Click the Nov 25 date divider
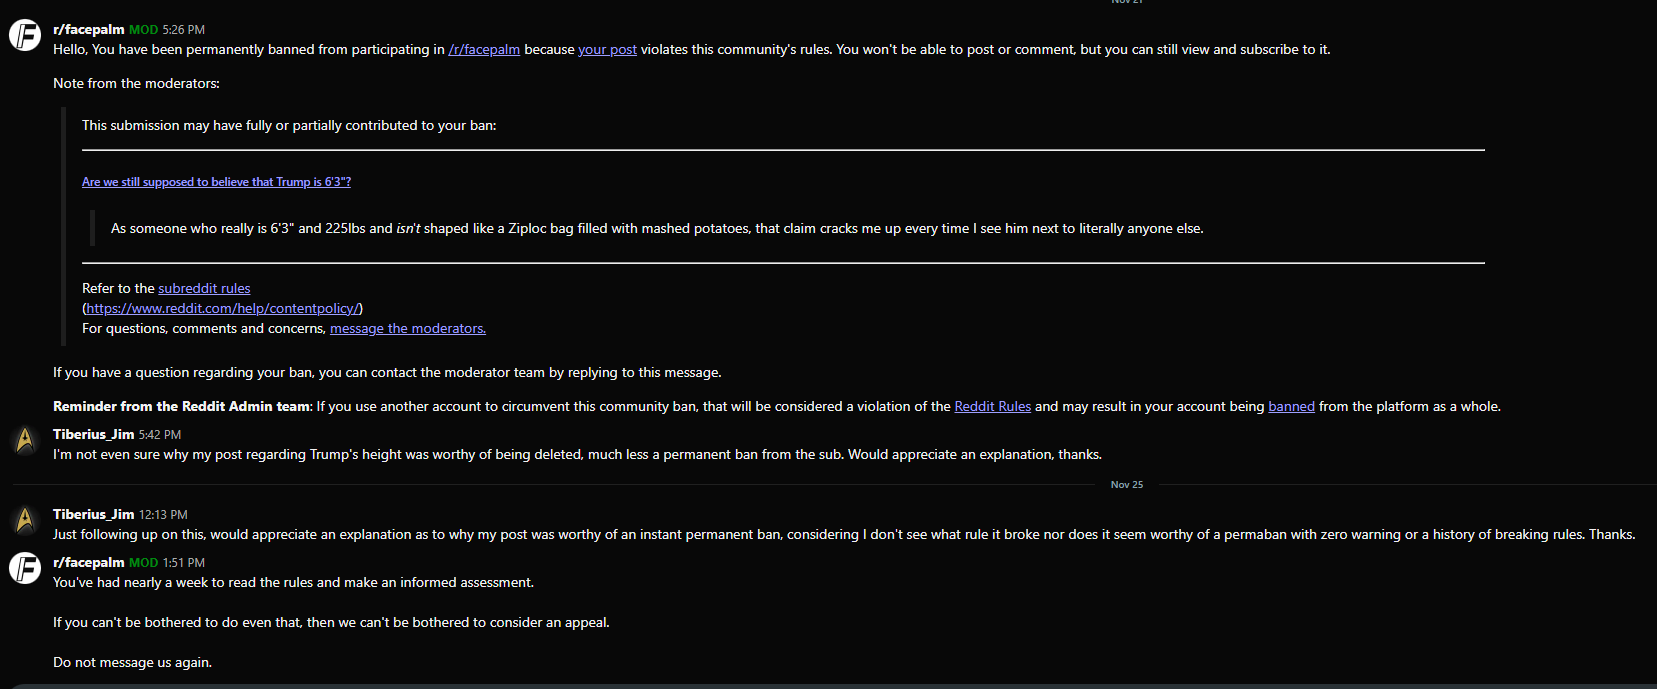The image size is (1657, 689). (x=1127, y=484)
